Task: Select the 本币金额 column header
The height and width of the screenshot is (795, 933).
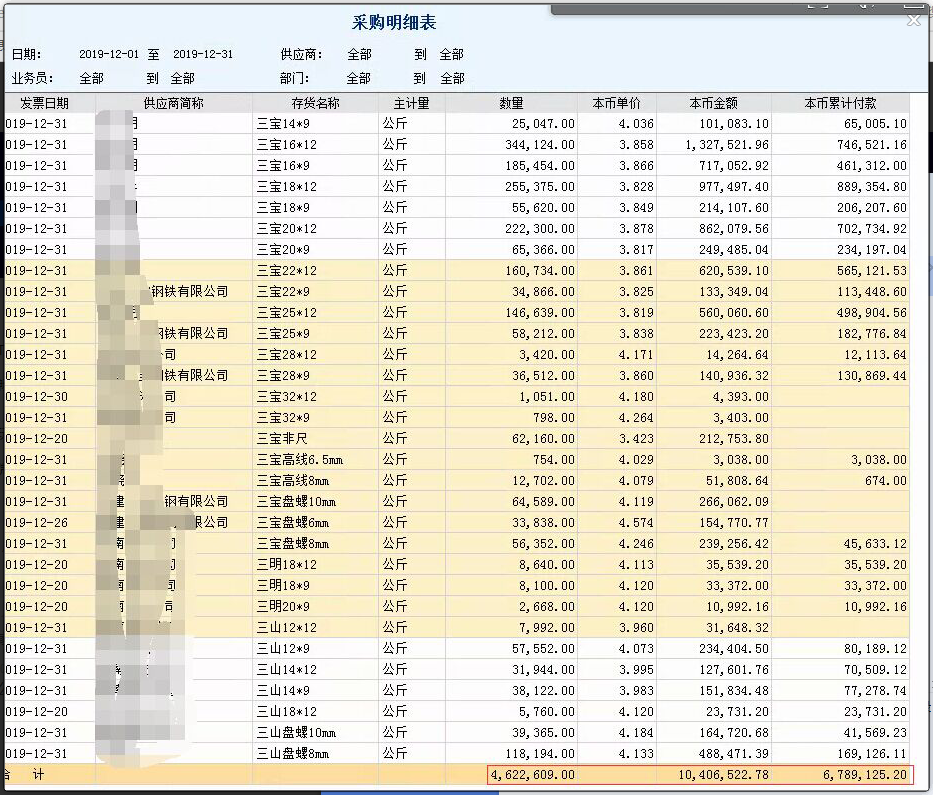Action: [713, 103]
